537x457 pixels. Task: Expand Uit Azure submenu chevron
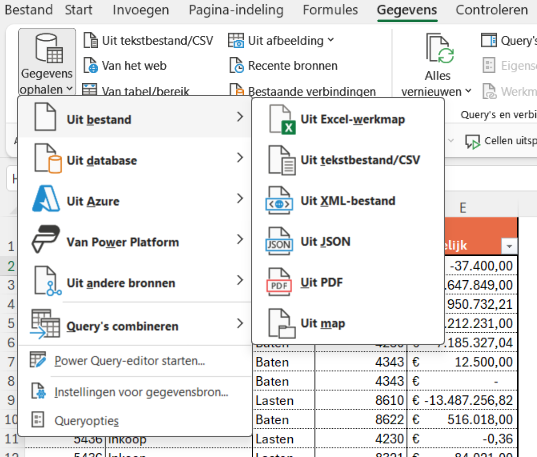tap(240, 198)
